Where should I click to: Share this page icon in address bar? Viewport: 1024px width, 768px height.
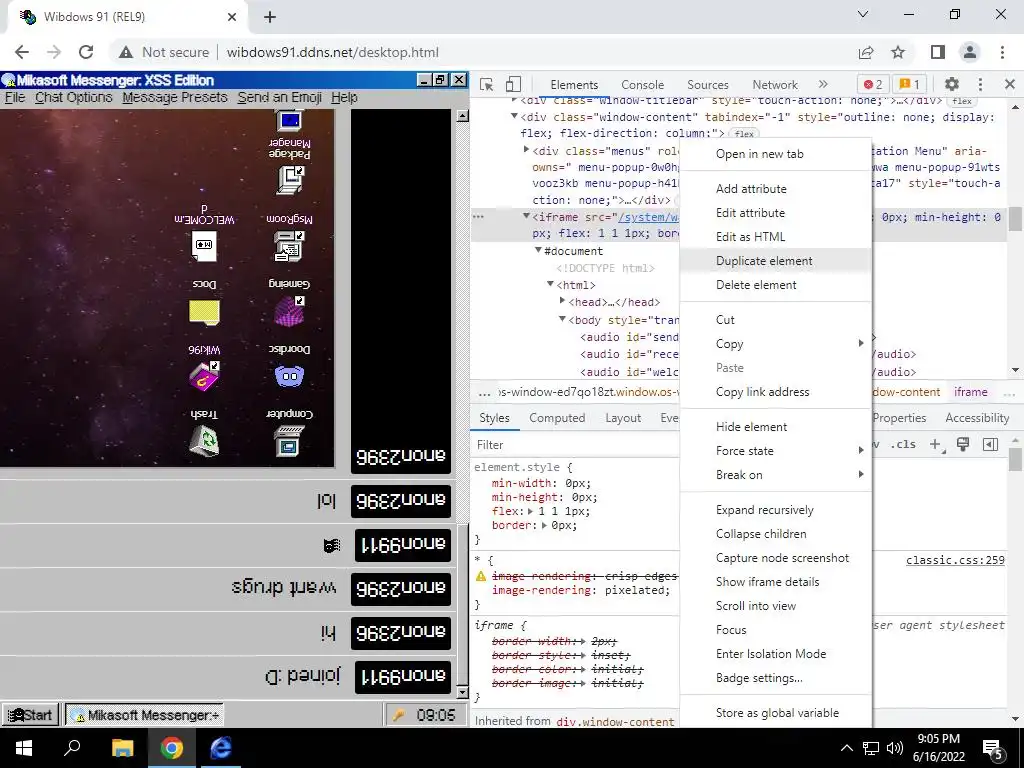tap(866, 52)
